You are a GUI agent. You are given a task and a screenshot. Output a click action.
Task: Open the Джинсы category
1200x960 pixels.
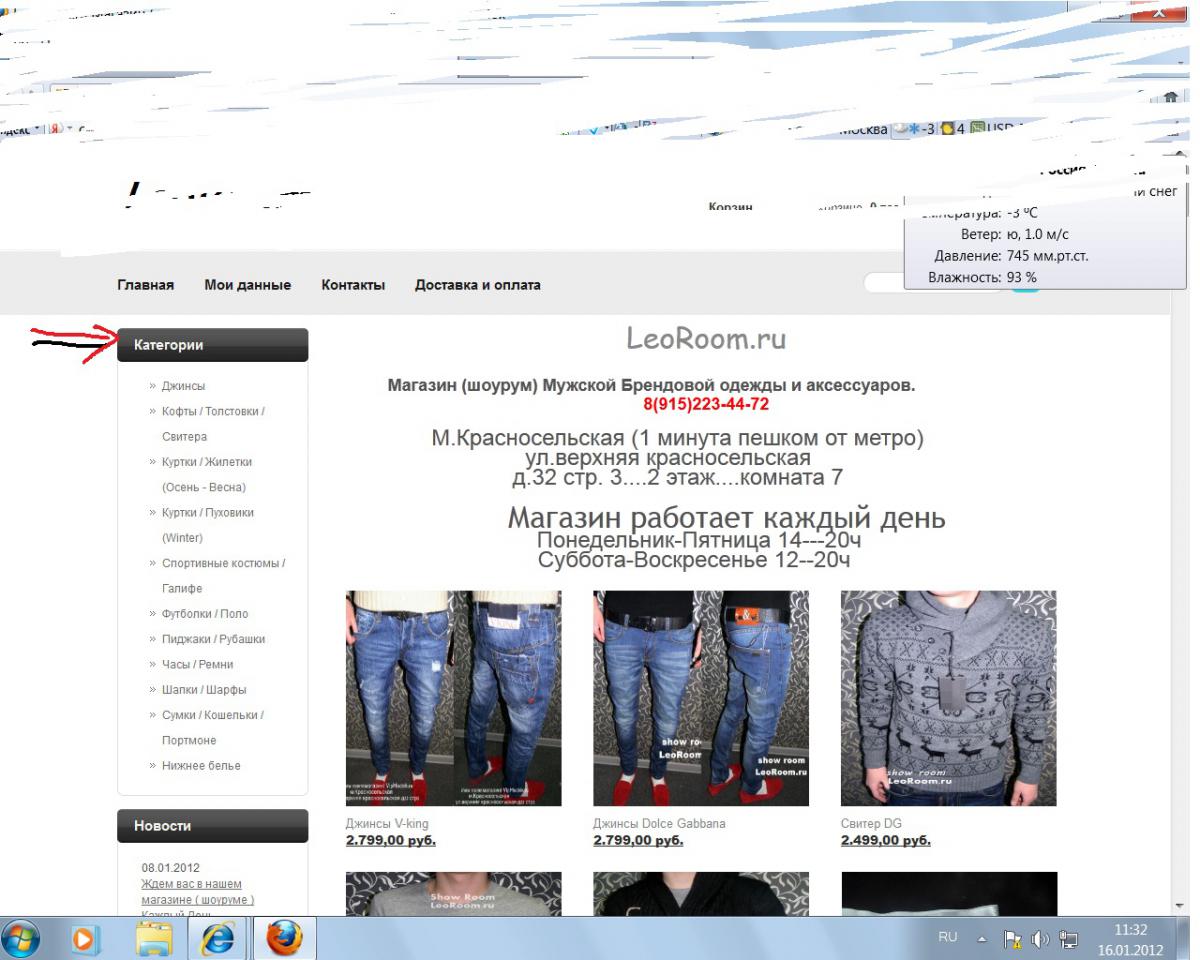184,385
